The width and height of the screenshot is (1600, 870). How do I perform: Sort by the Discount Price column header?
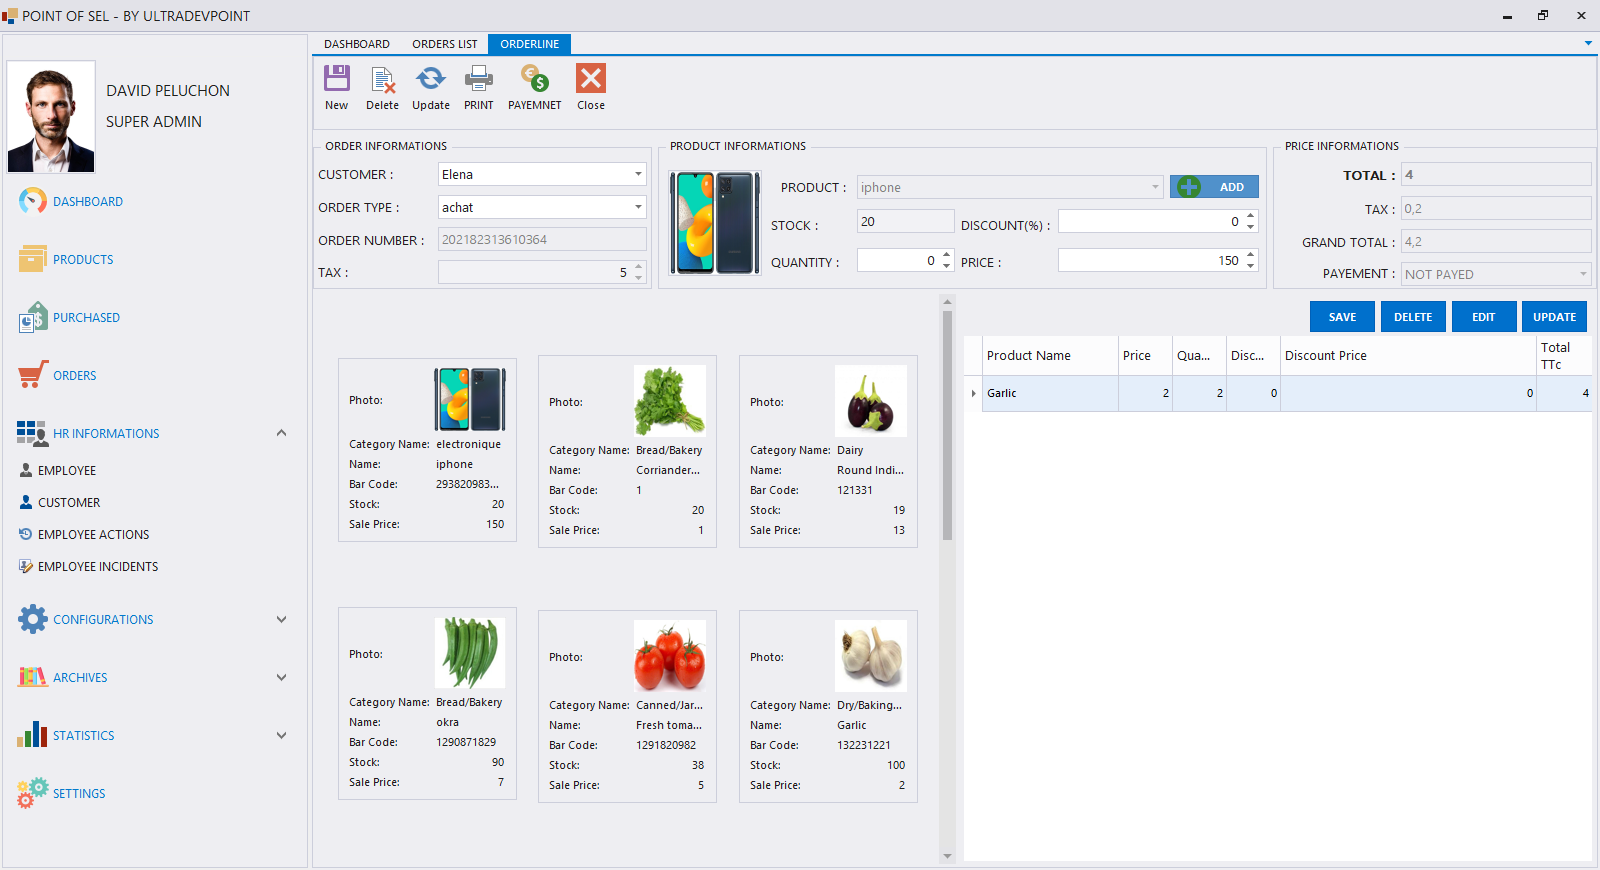coord(1408,355)
